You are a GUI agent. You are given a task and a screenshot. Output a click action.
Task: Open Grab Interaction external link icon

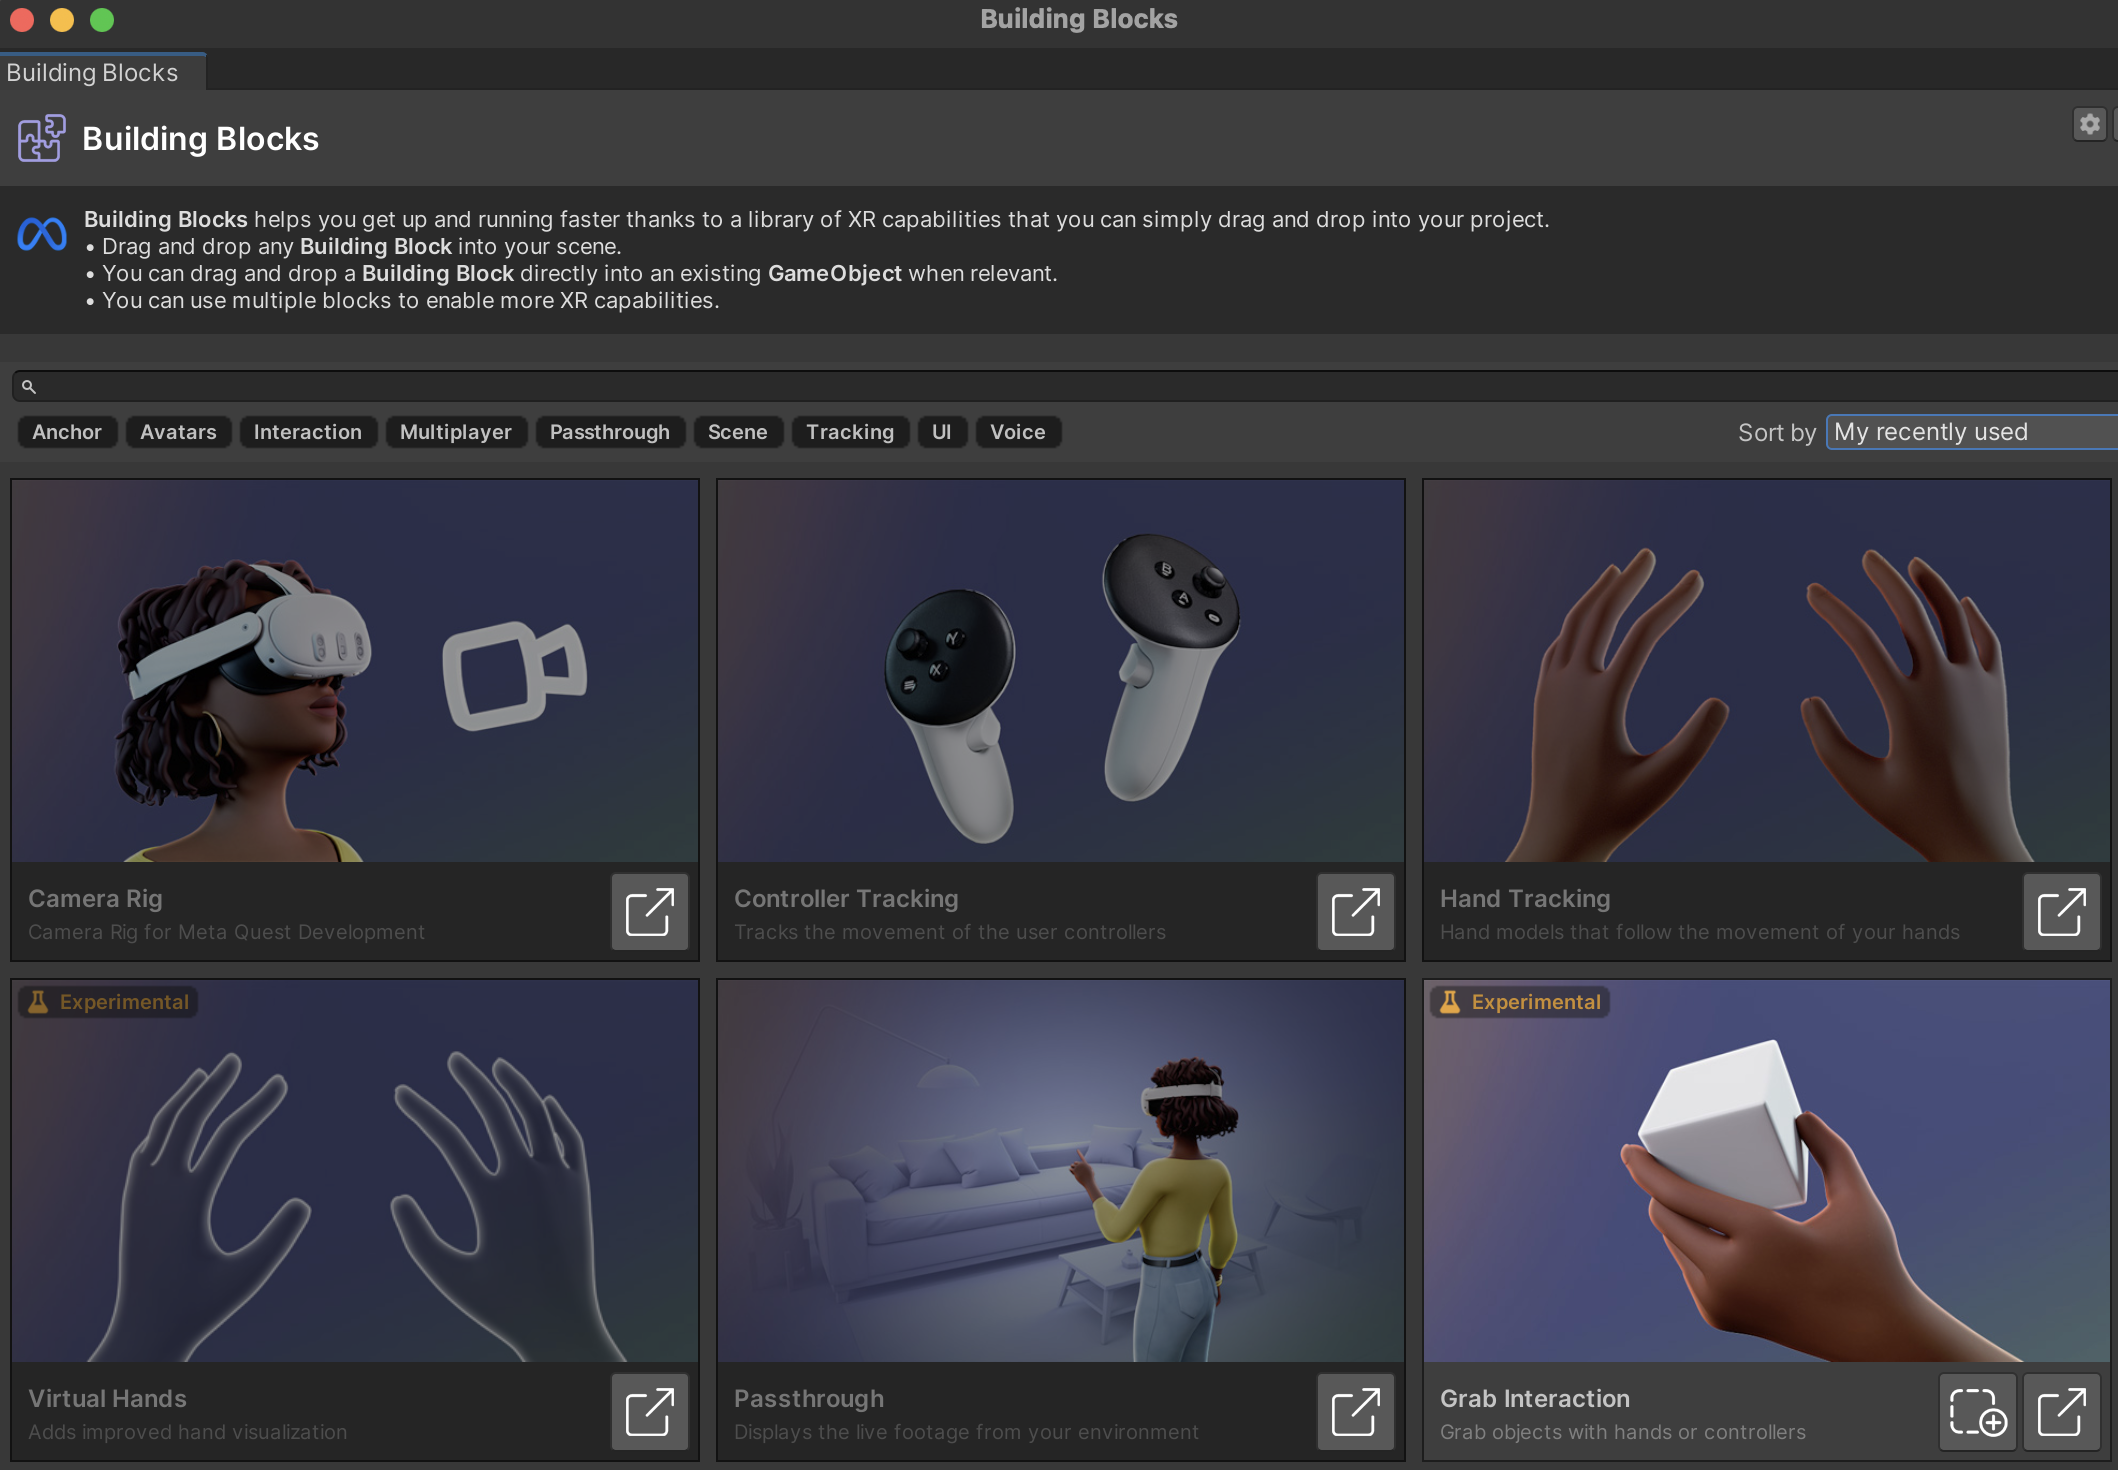click(2061, 1412)
